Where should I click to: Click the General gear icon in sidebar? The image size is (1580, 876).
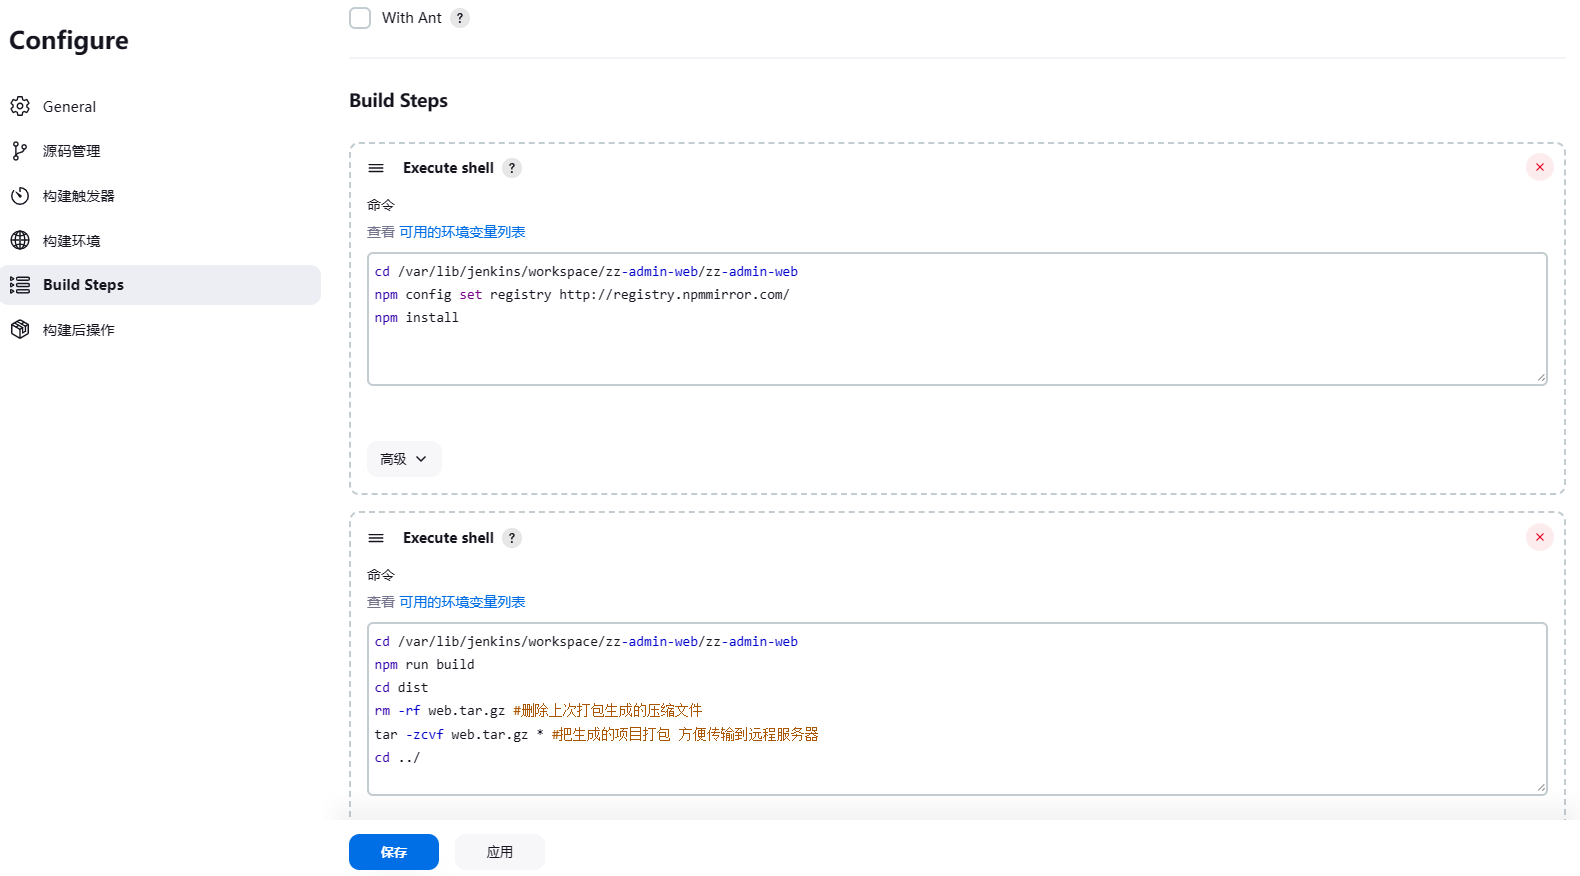tap(20, 106)
